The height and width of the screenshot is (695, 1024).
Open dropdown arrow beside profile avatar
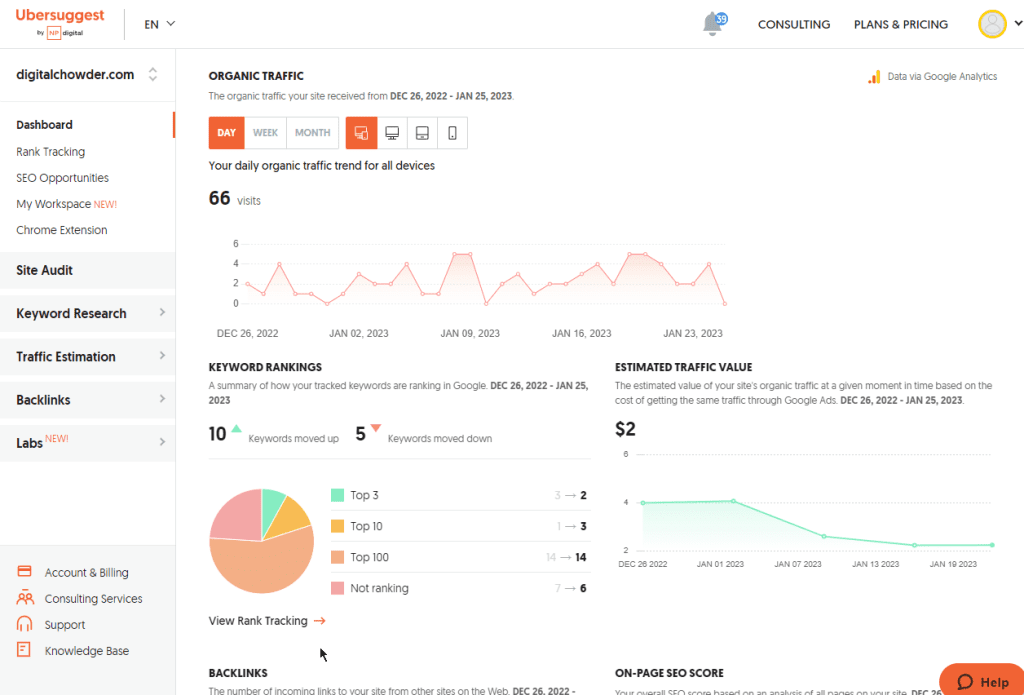point(1017,23)
